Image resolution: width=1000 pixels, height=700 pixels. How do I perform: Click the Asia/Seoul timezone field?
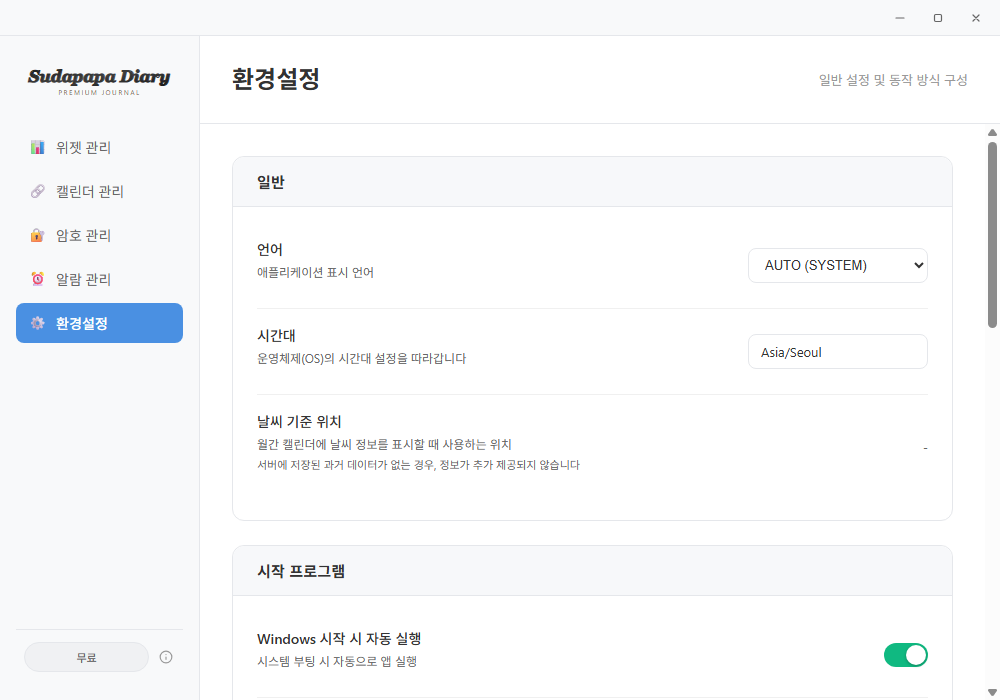click(x=837, y=352)
